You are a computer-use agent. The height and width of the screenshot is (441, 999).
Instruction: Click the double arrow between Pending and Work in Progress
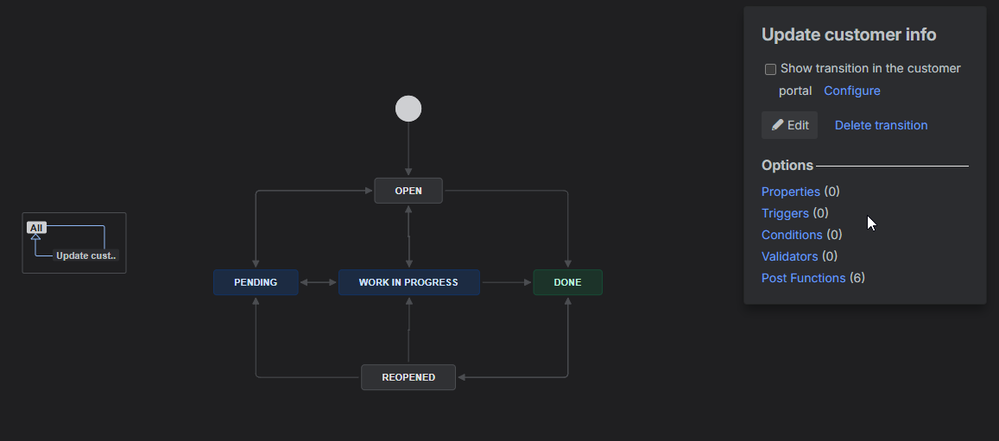pyautogui.click(x=318, y=283)
